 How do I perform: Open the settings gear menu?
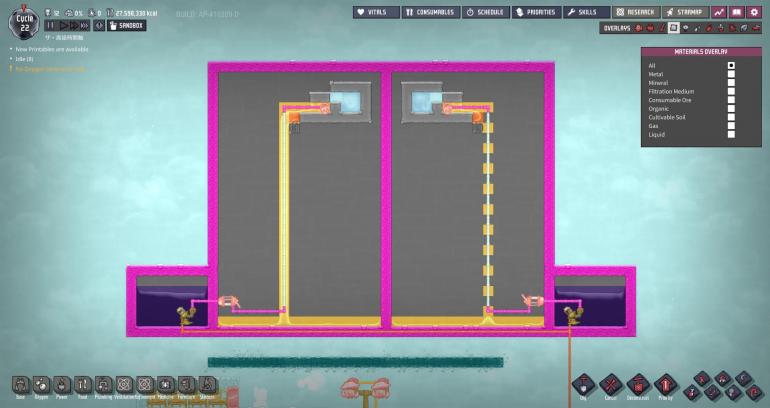(754, 12)
